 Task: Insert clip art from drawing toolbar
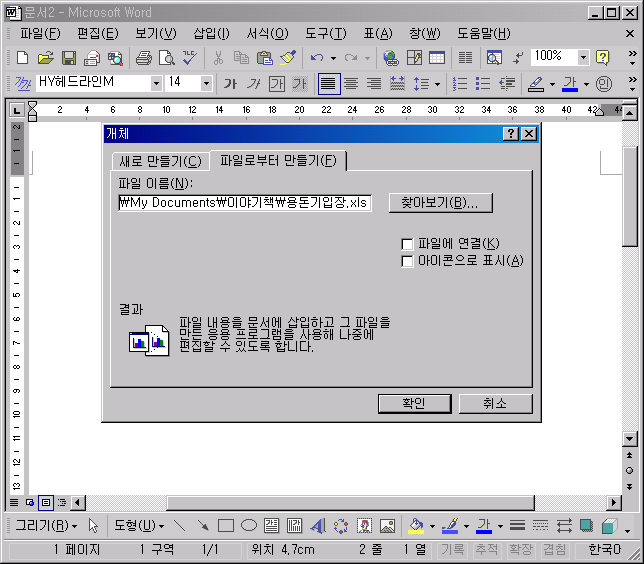[364, 525]
